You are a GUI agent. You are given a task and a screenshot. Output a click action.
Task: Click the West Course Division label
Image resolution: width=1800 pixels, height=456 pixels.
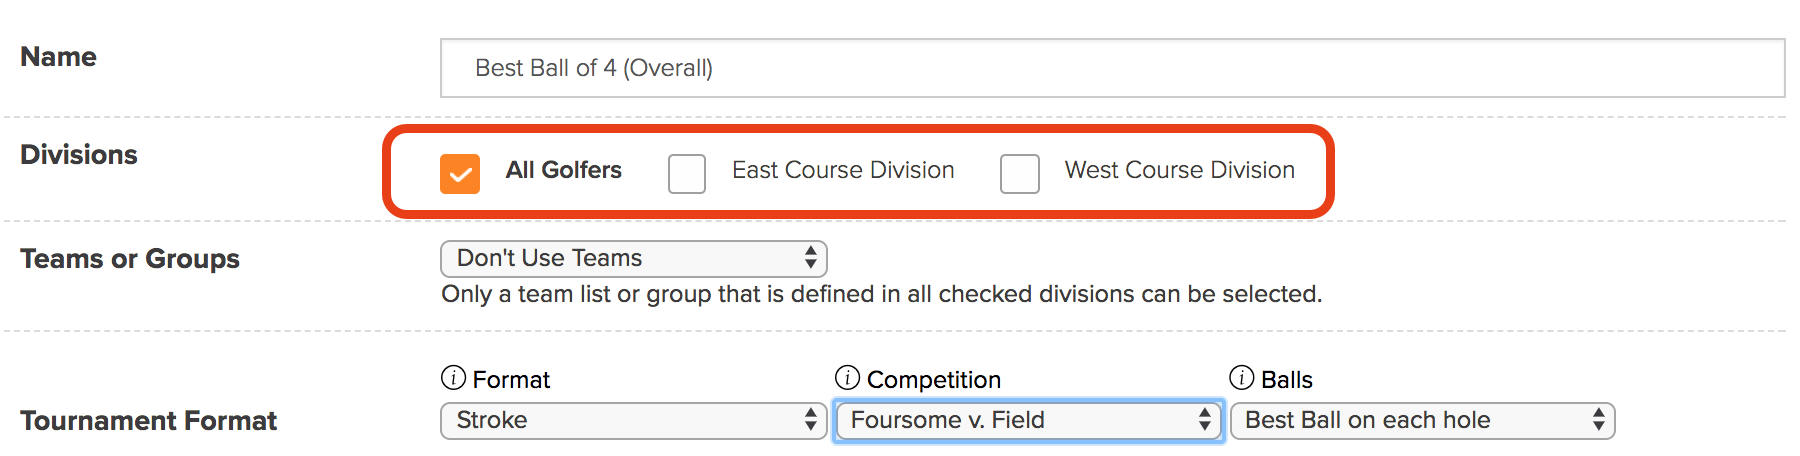click(1180, 170)
